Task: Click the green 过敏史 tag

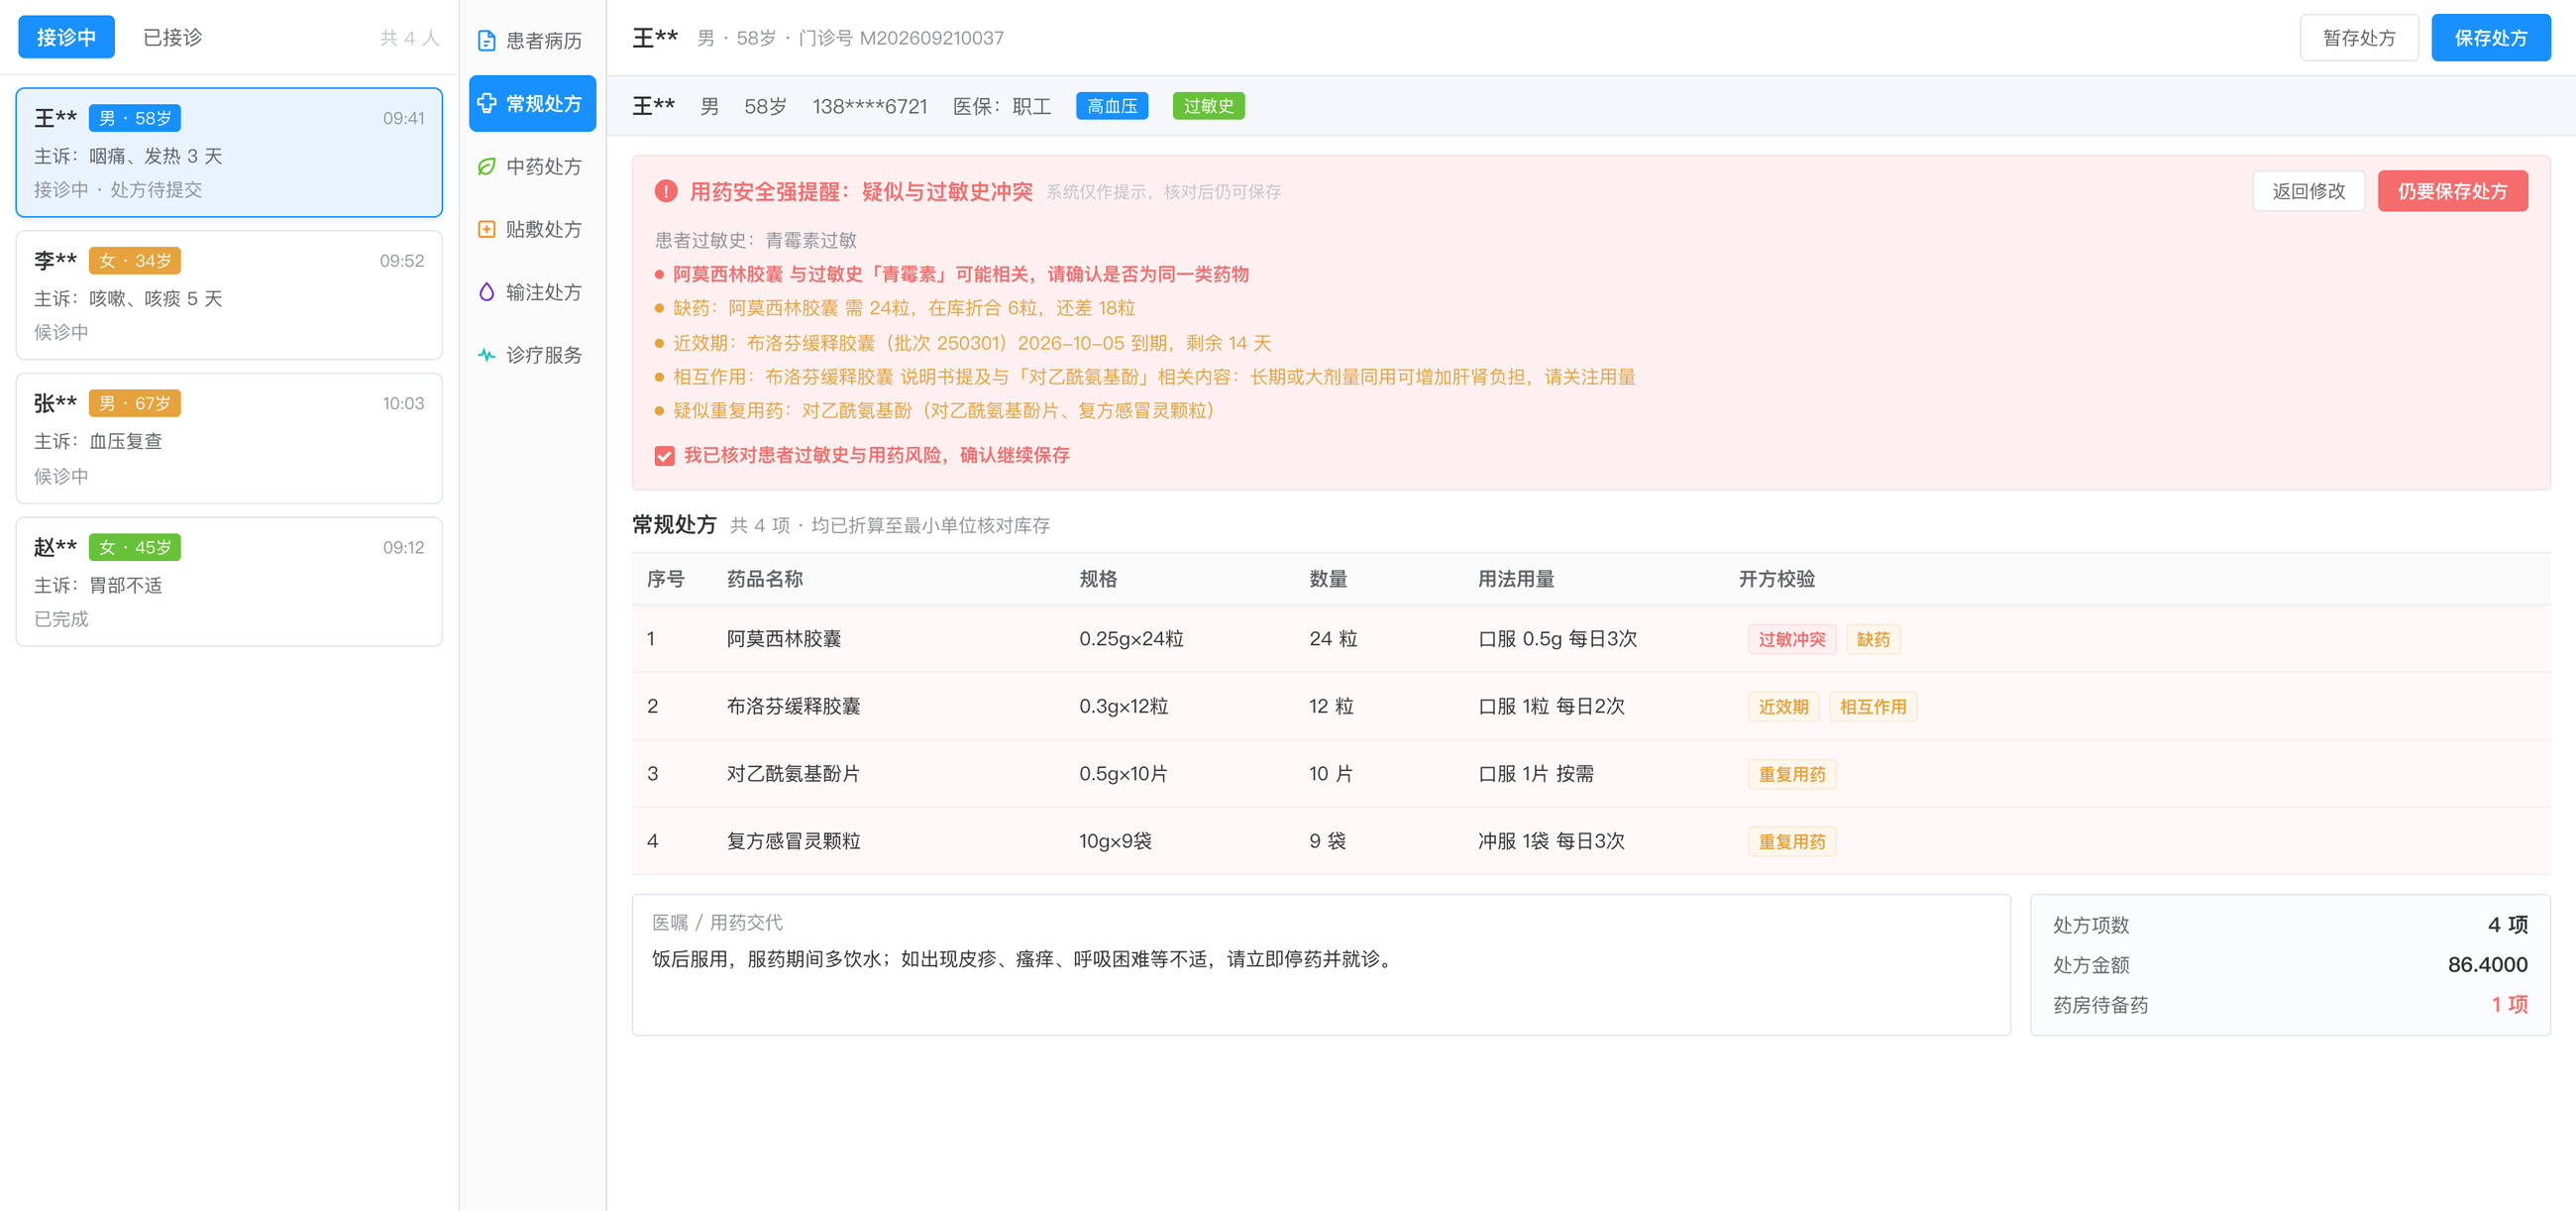Action: [x=1208, y=106]
